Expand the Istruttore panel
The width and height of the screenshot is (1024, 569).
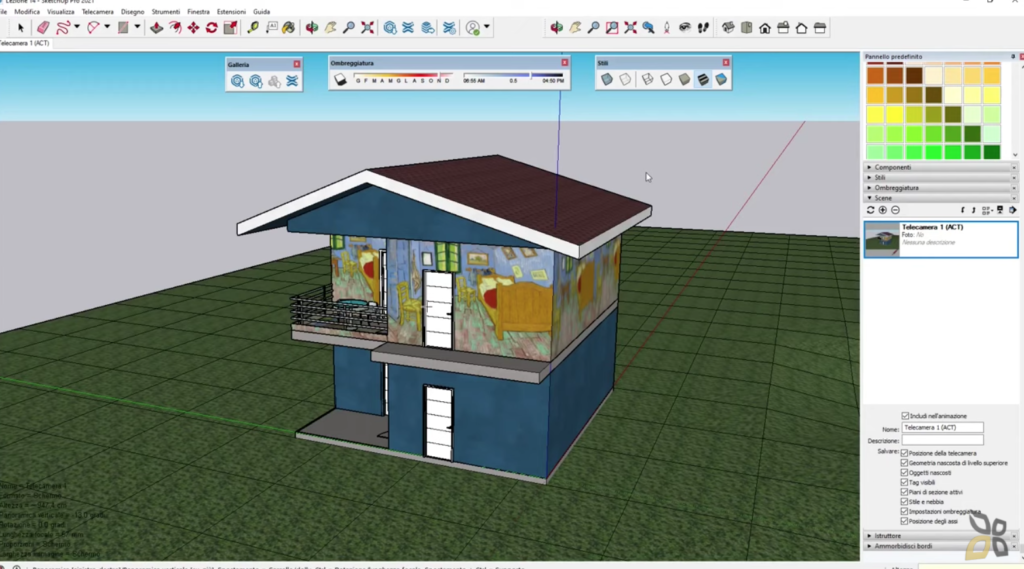tap(939, 536)
